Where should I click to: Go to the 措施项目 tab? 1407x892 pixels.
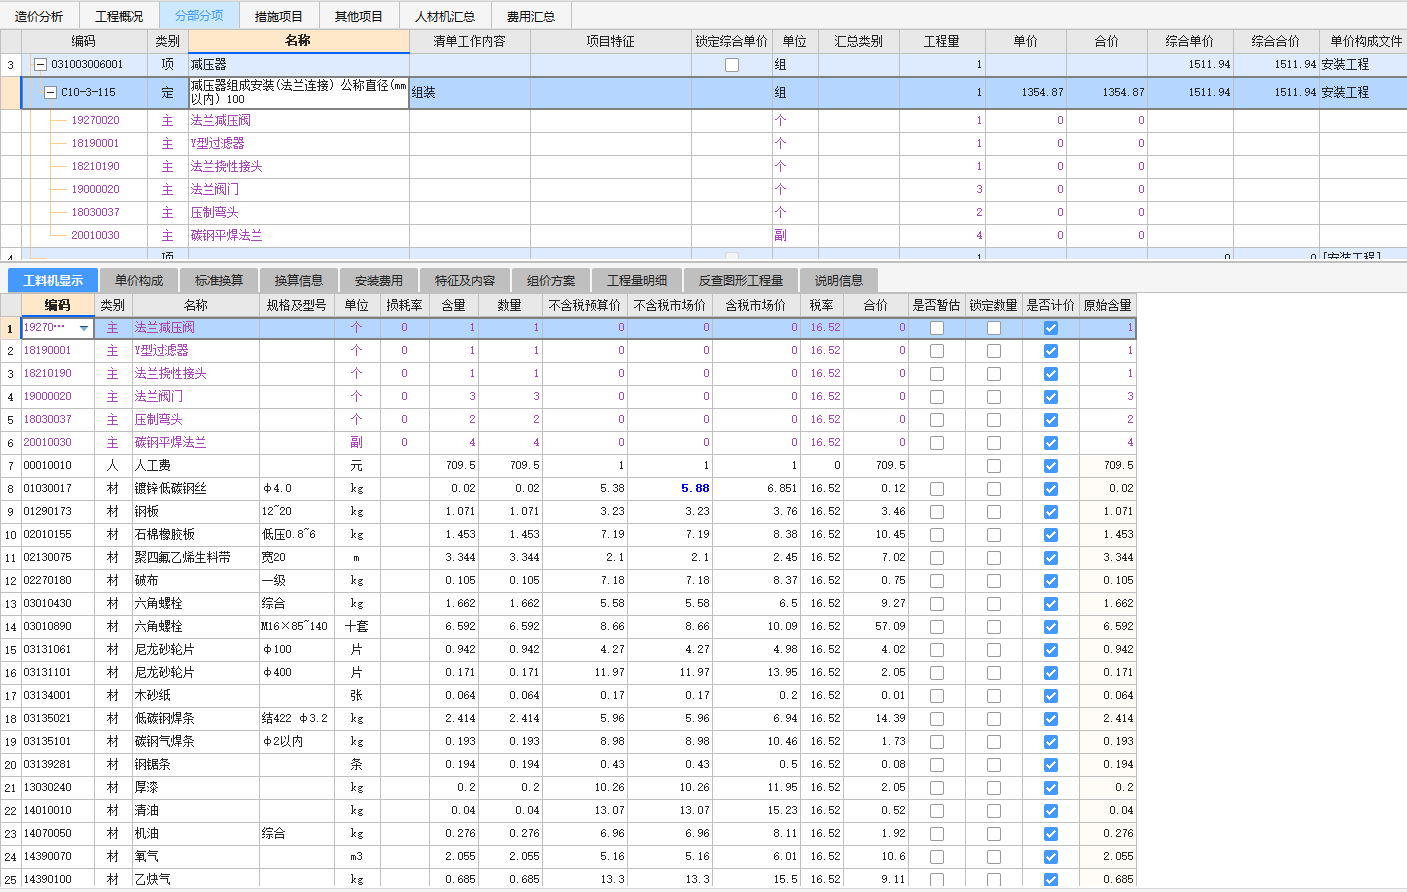tap(279, 16)
